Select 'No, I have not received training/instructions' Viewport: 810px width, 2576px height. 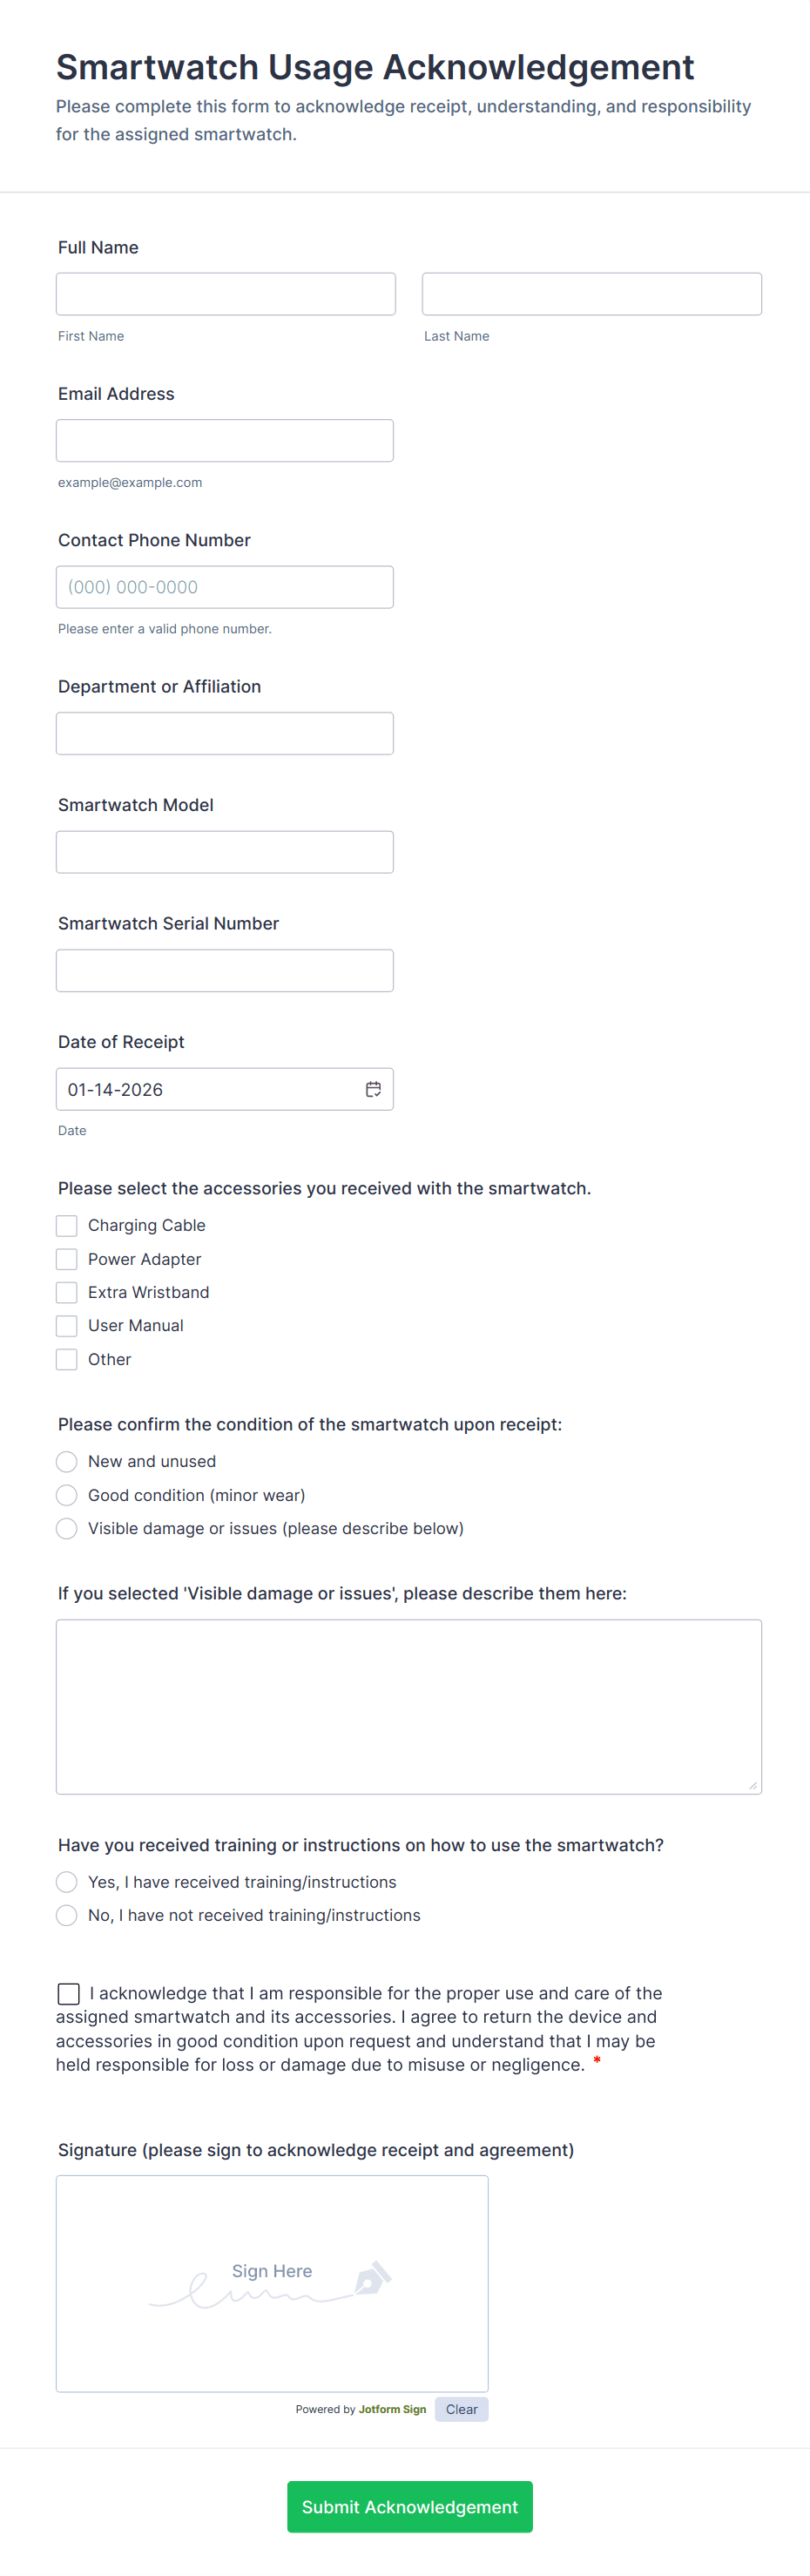click(x=66, y=1915)
